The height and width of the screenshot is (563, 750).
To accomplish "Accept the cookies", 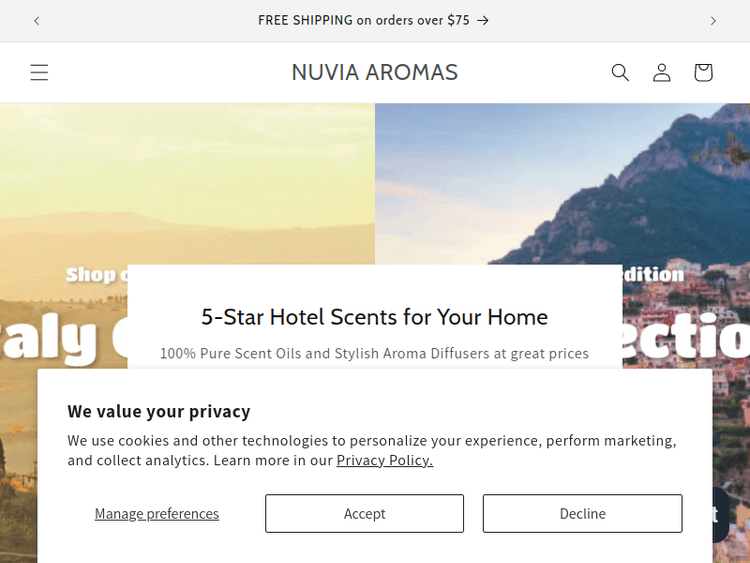I will click(364, 513).
